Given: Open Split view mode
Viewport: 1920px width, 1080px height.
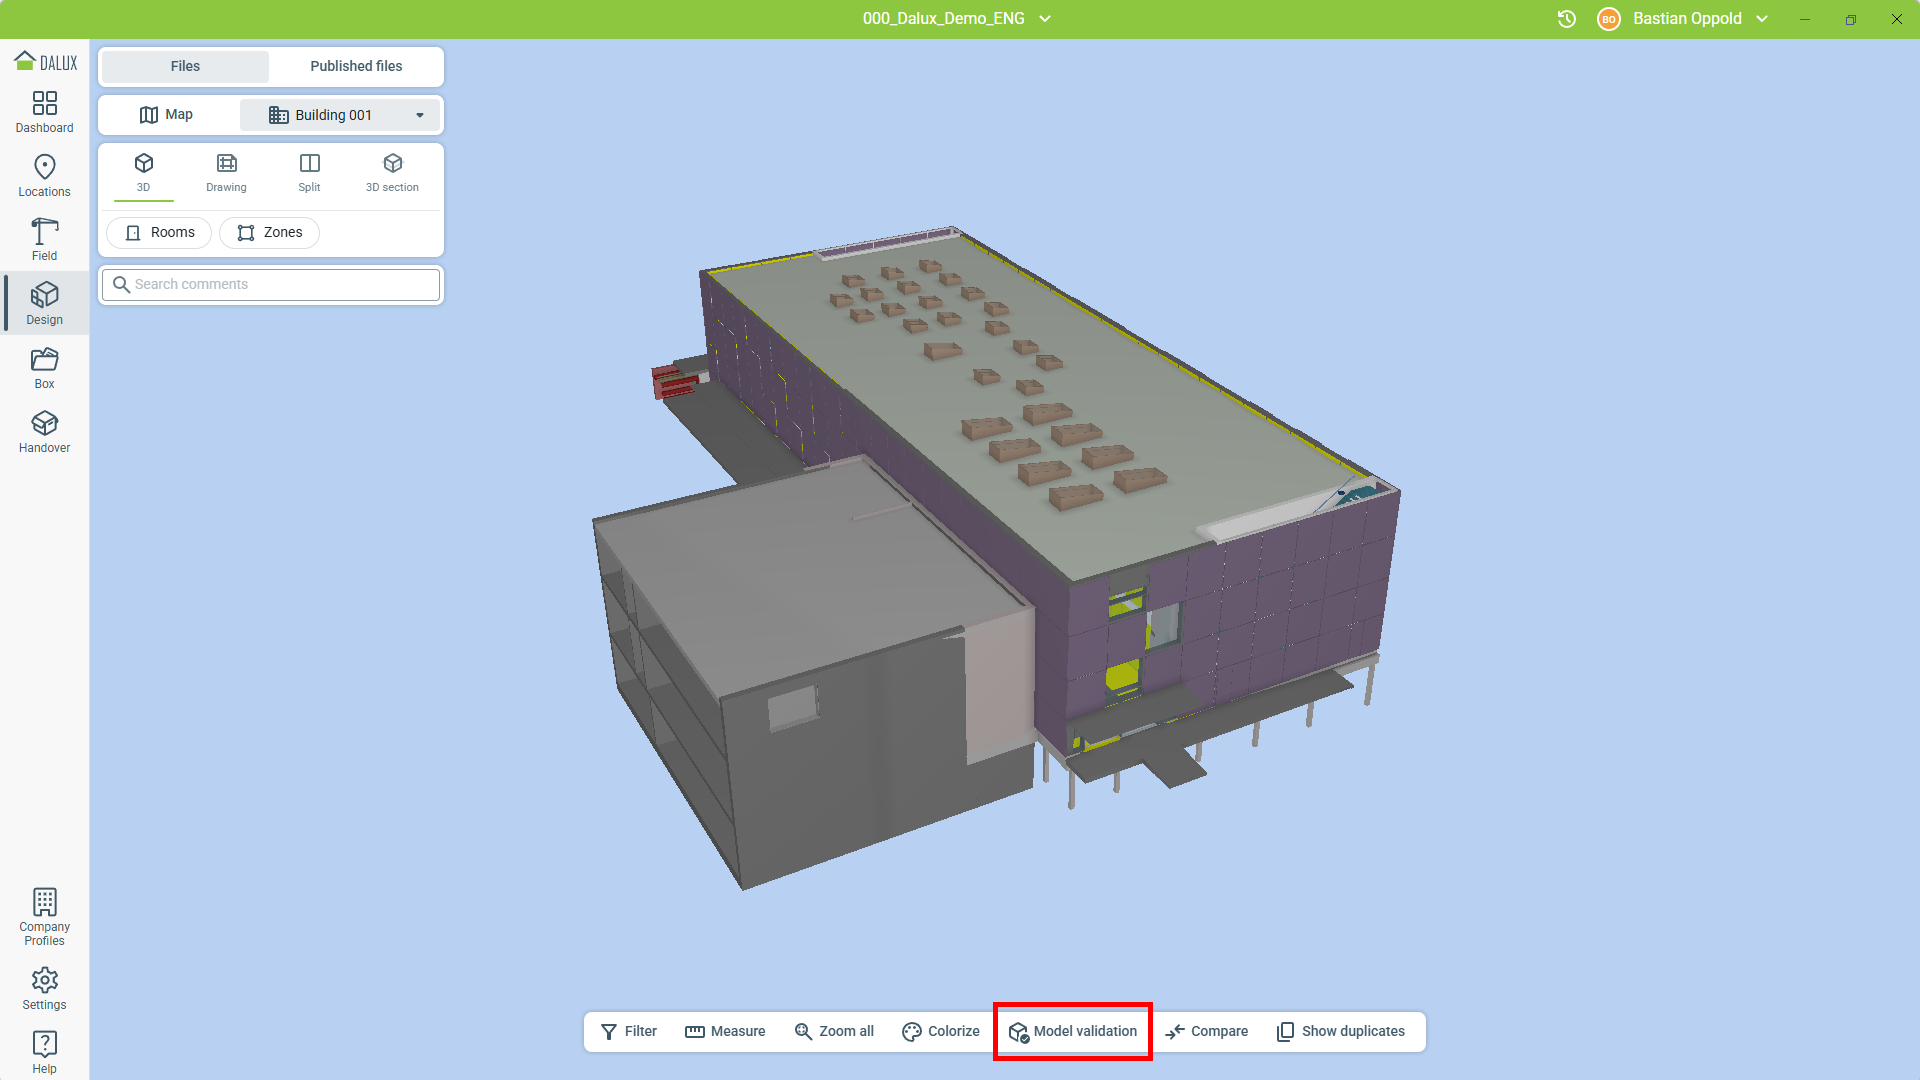Looking at the screenshot, I should [309, 172].
